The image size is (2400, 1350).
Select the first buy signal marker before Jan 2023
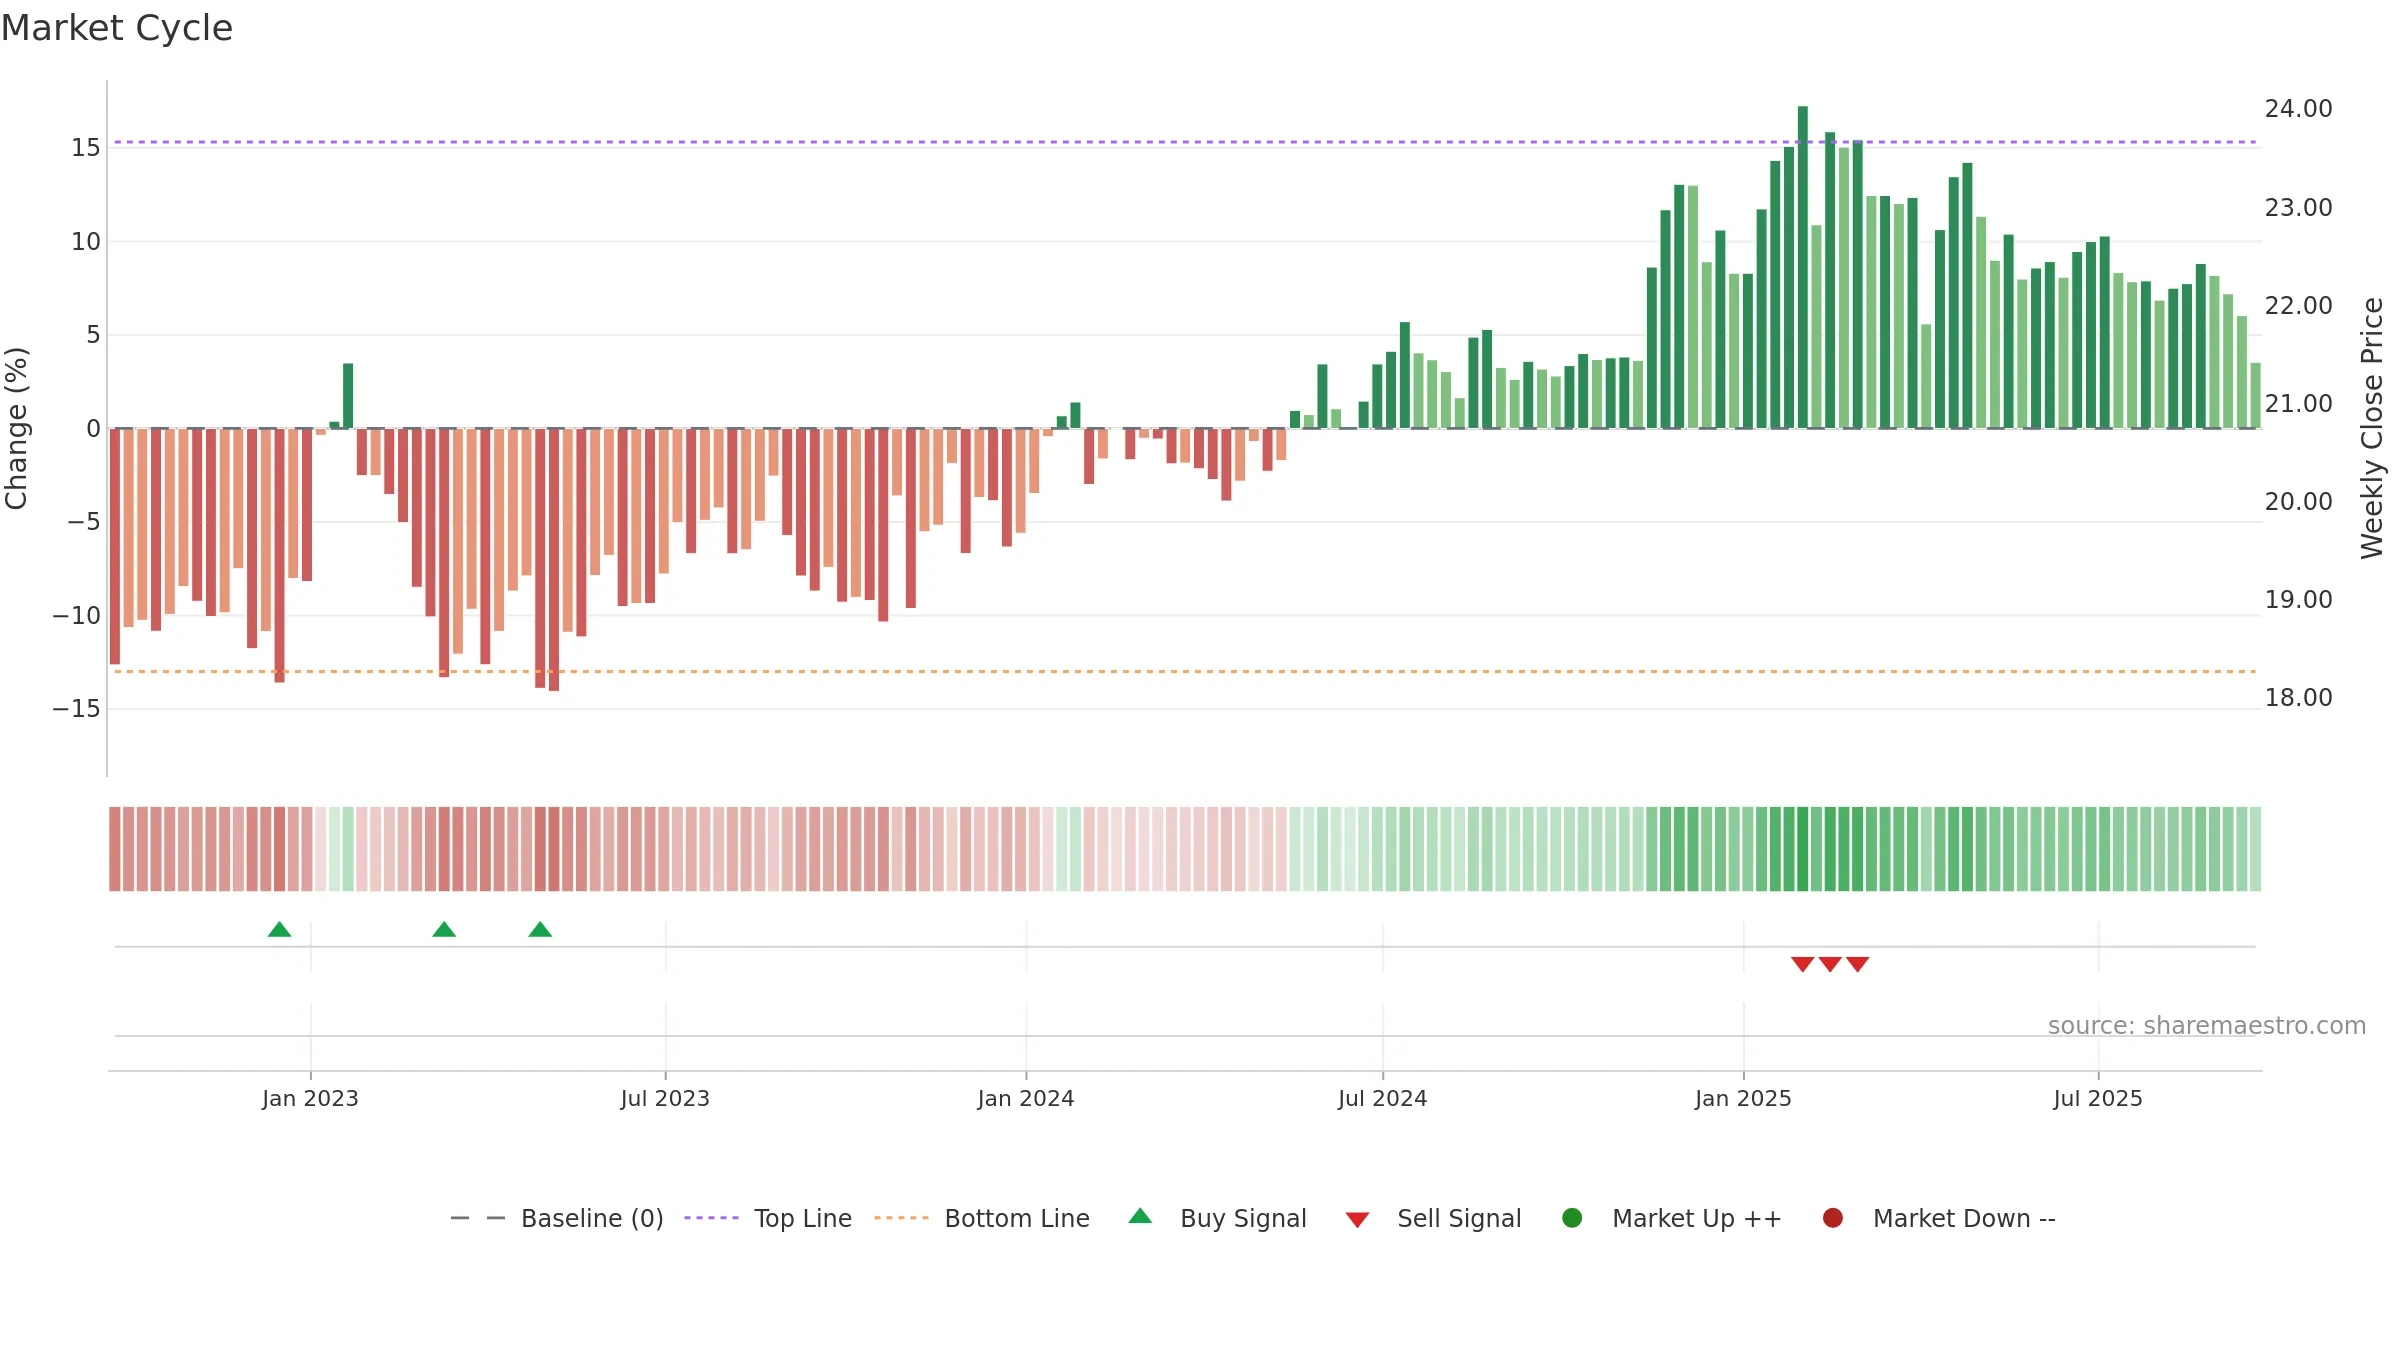click(280, 930)
